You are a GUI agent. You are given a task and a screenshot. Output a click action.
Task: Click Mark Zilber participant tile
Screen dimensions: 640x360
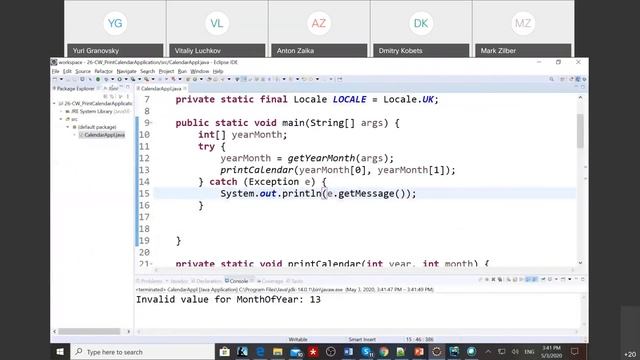pos(523,29)
